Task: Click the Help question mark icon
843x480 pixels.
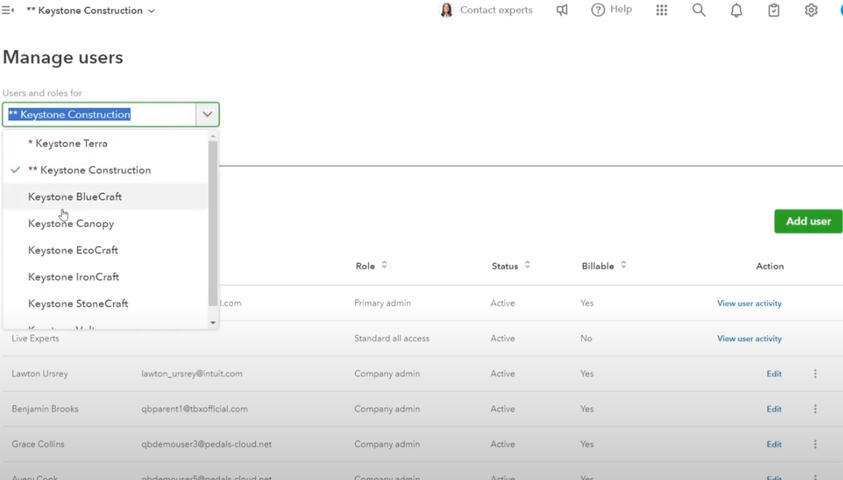Action: coord(598,10)
